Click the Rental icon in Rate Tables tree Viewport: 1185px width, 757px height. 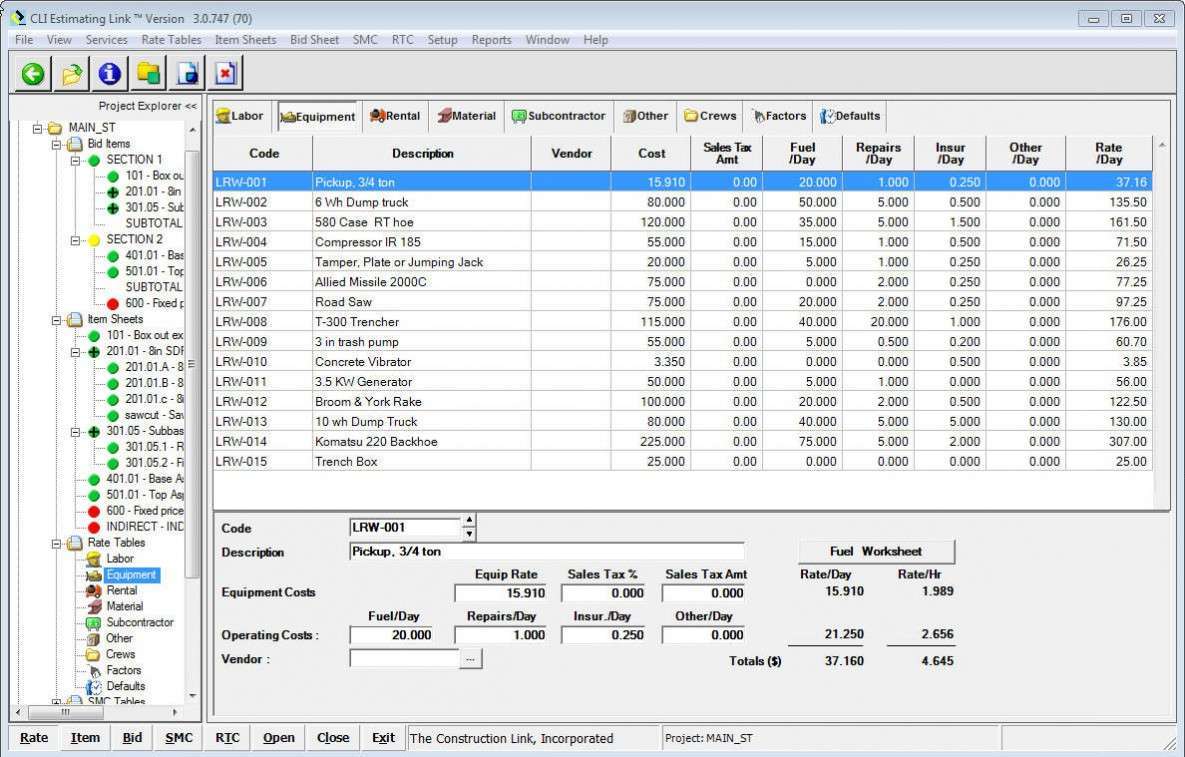tap(94, 591)
